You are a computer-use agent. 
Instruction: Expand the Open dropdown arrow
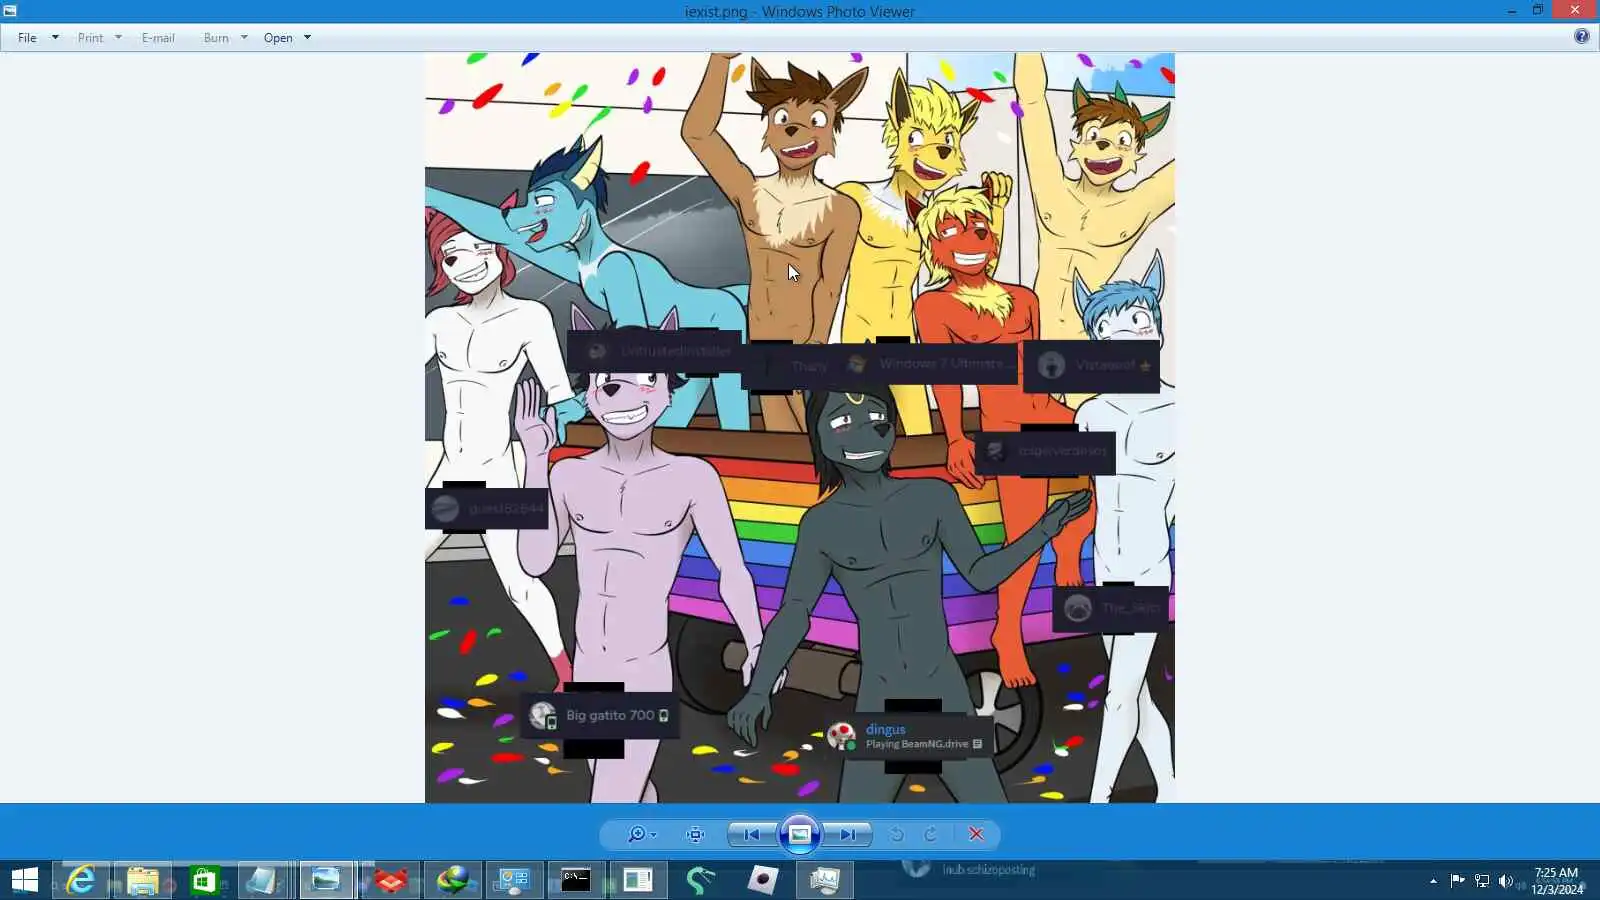(x=307, y=38)
